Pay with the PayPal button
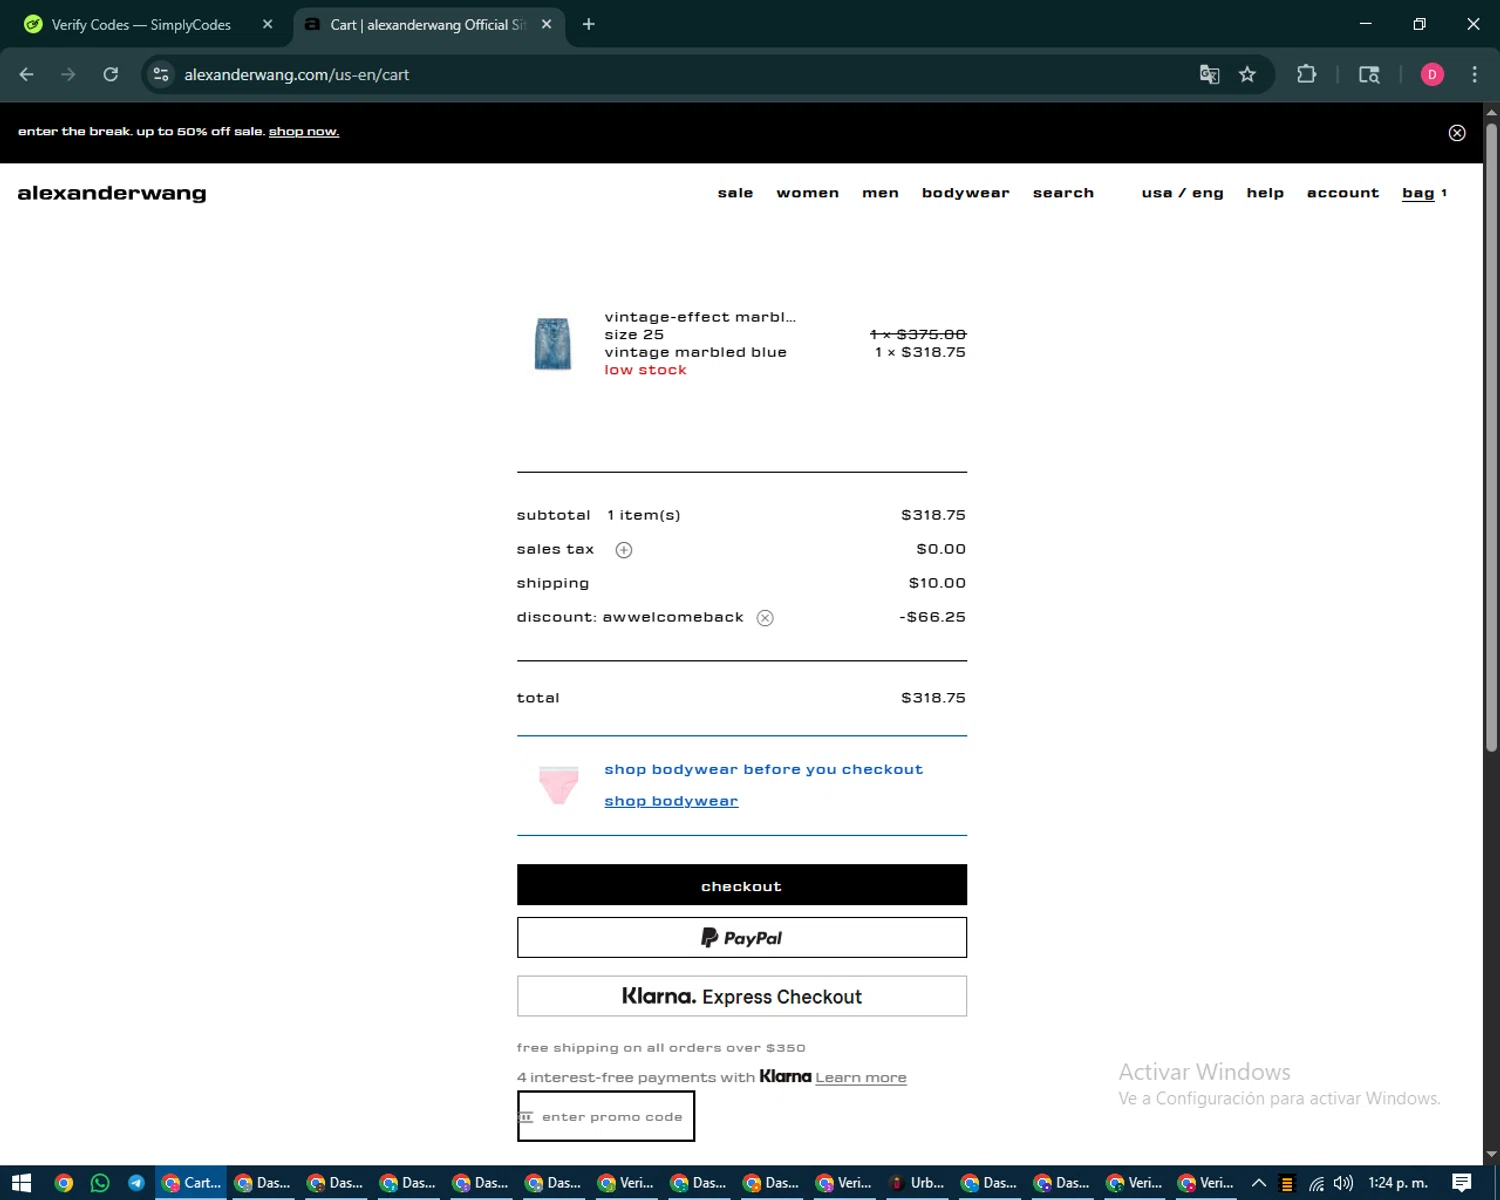1500x1200 pixels. [742, 938]
